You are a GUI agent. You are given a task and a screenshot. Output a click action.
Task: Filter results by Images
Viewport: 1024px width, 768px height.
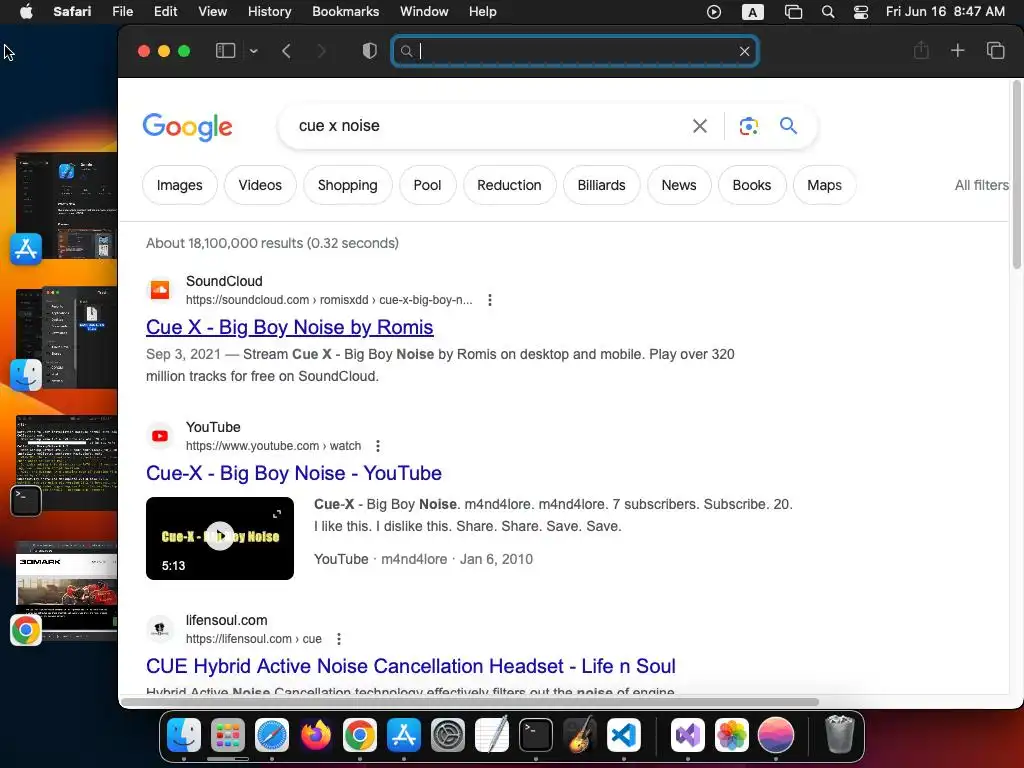tap(180, 185)
